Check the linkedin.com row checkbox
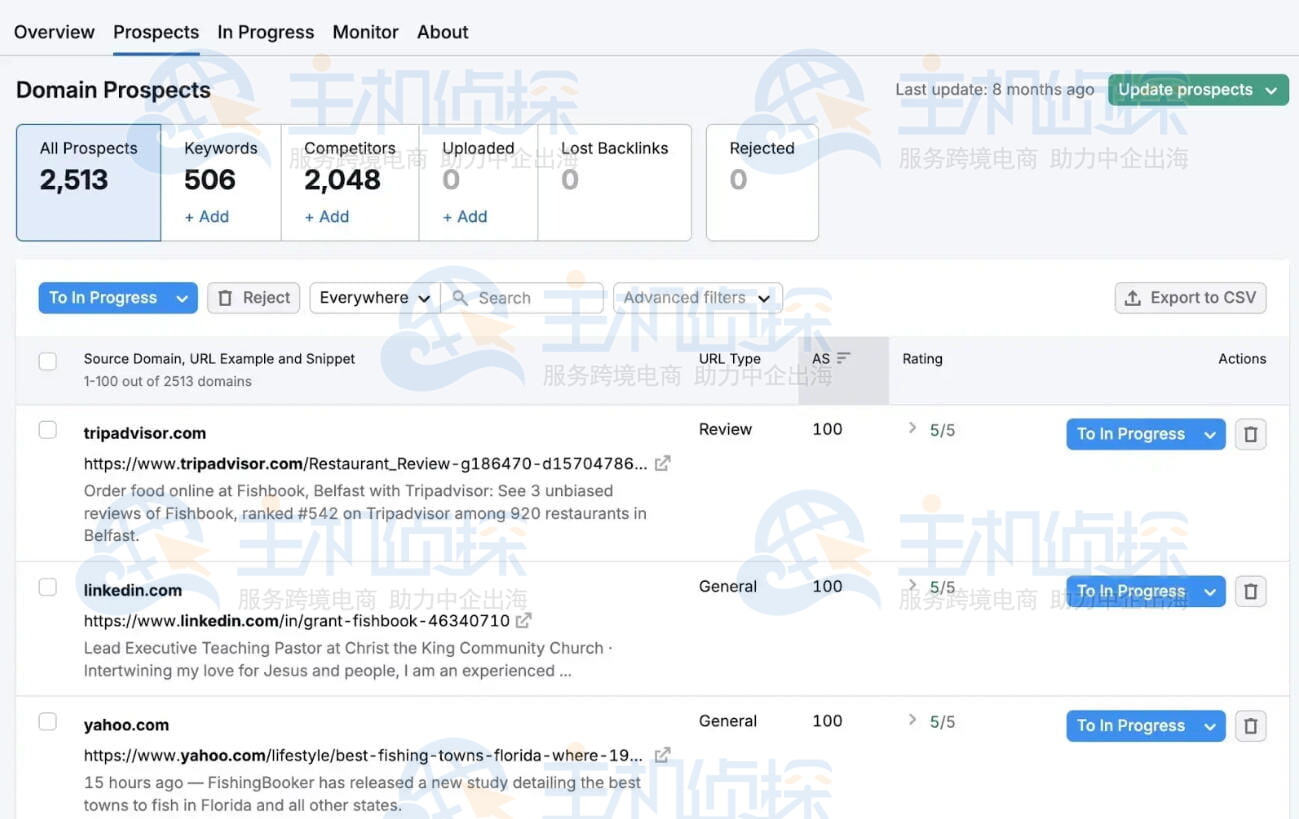This screenshot has height=819, width=1299. point(47,587)
